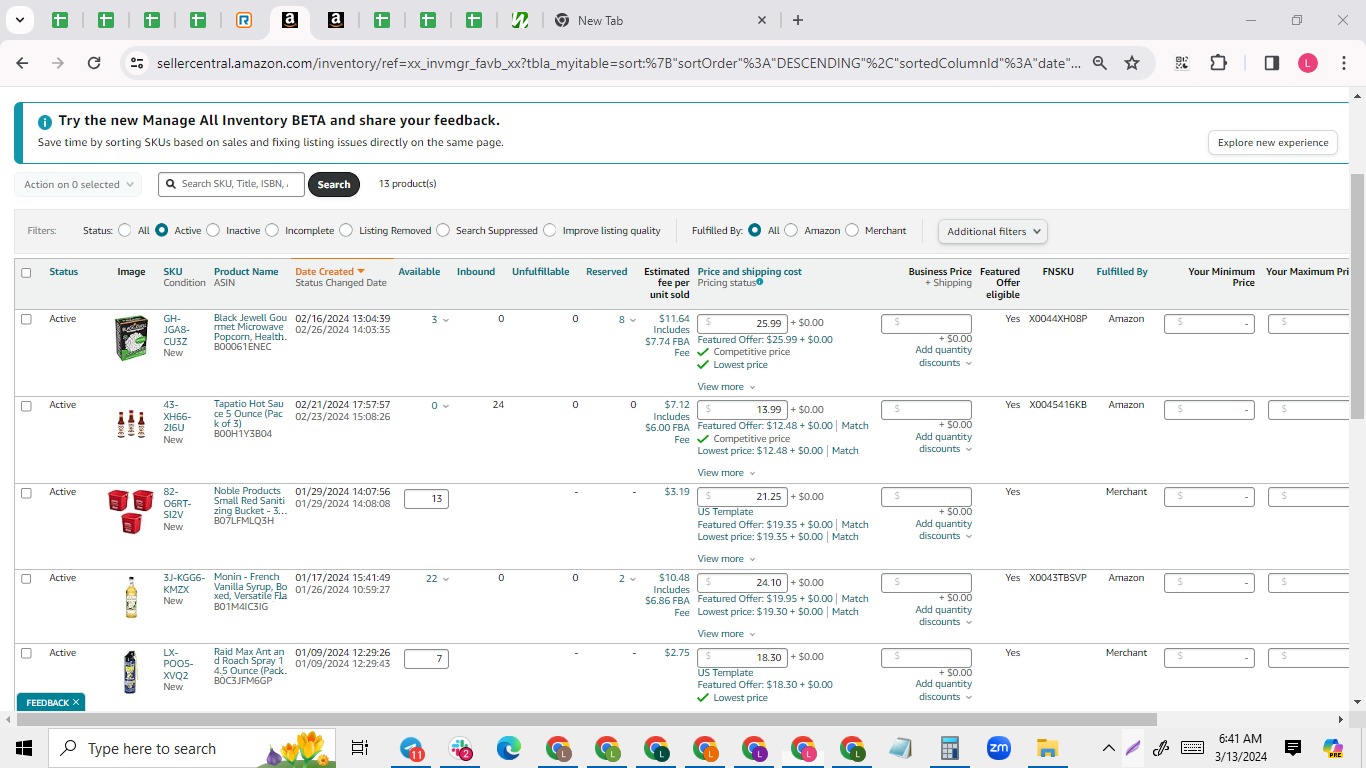Bookmark this page with the star icon
The image size is (1366, 768).
(1132, 63)
